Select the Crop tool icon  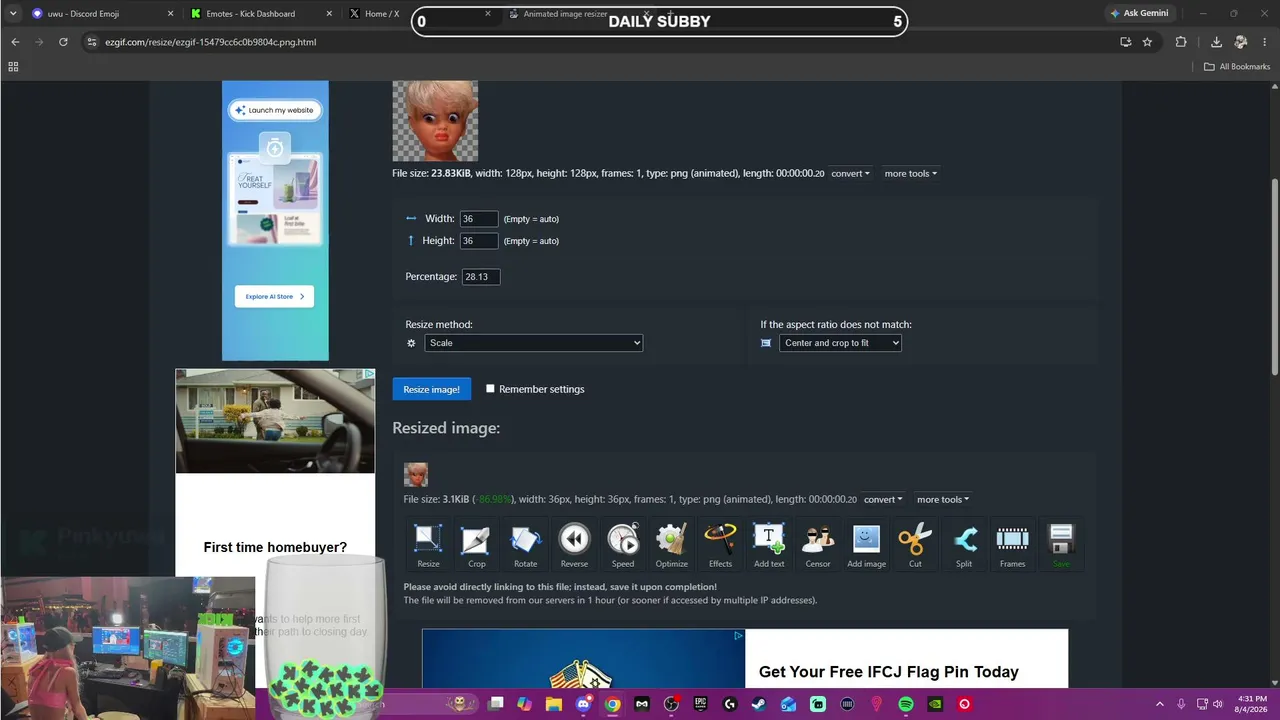click(x=477, y=546)
